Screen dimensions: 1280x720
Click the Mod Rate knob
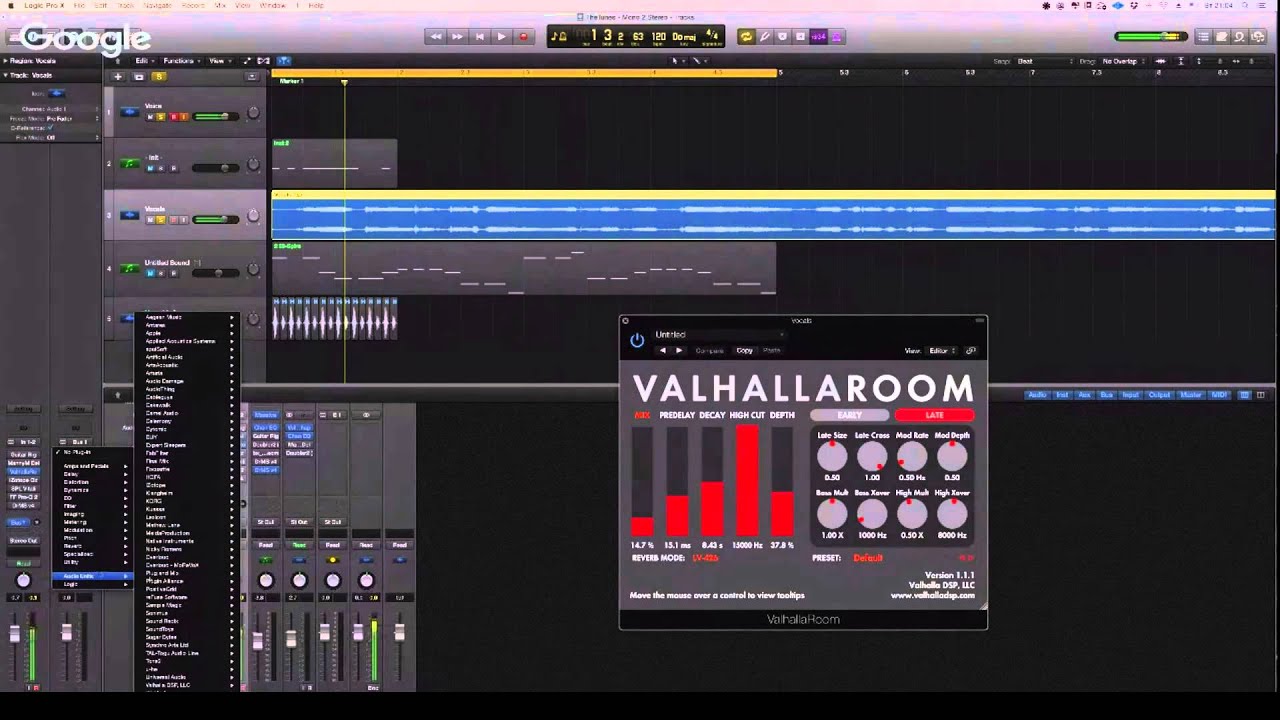pyautogui.click(x=912, y=456)
